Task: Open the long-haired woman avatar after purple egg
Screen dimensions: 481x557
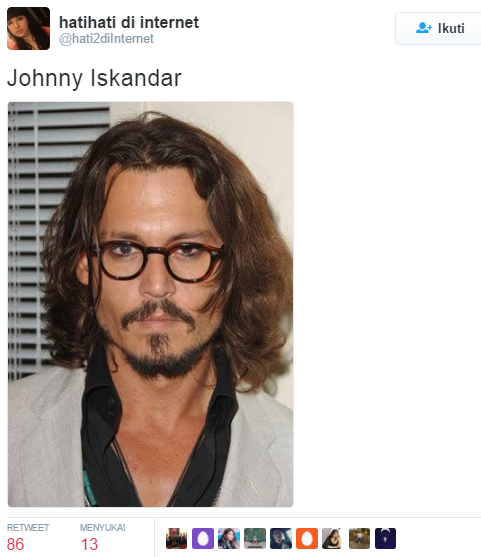Action: coord(229,539)
